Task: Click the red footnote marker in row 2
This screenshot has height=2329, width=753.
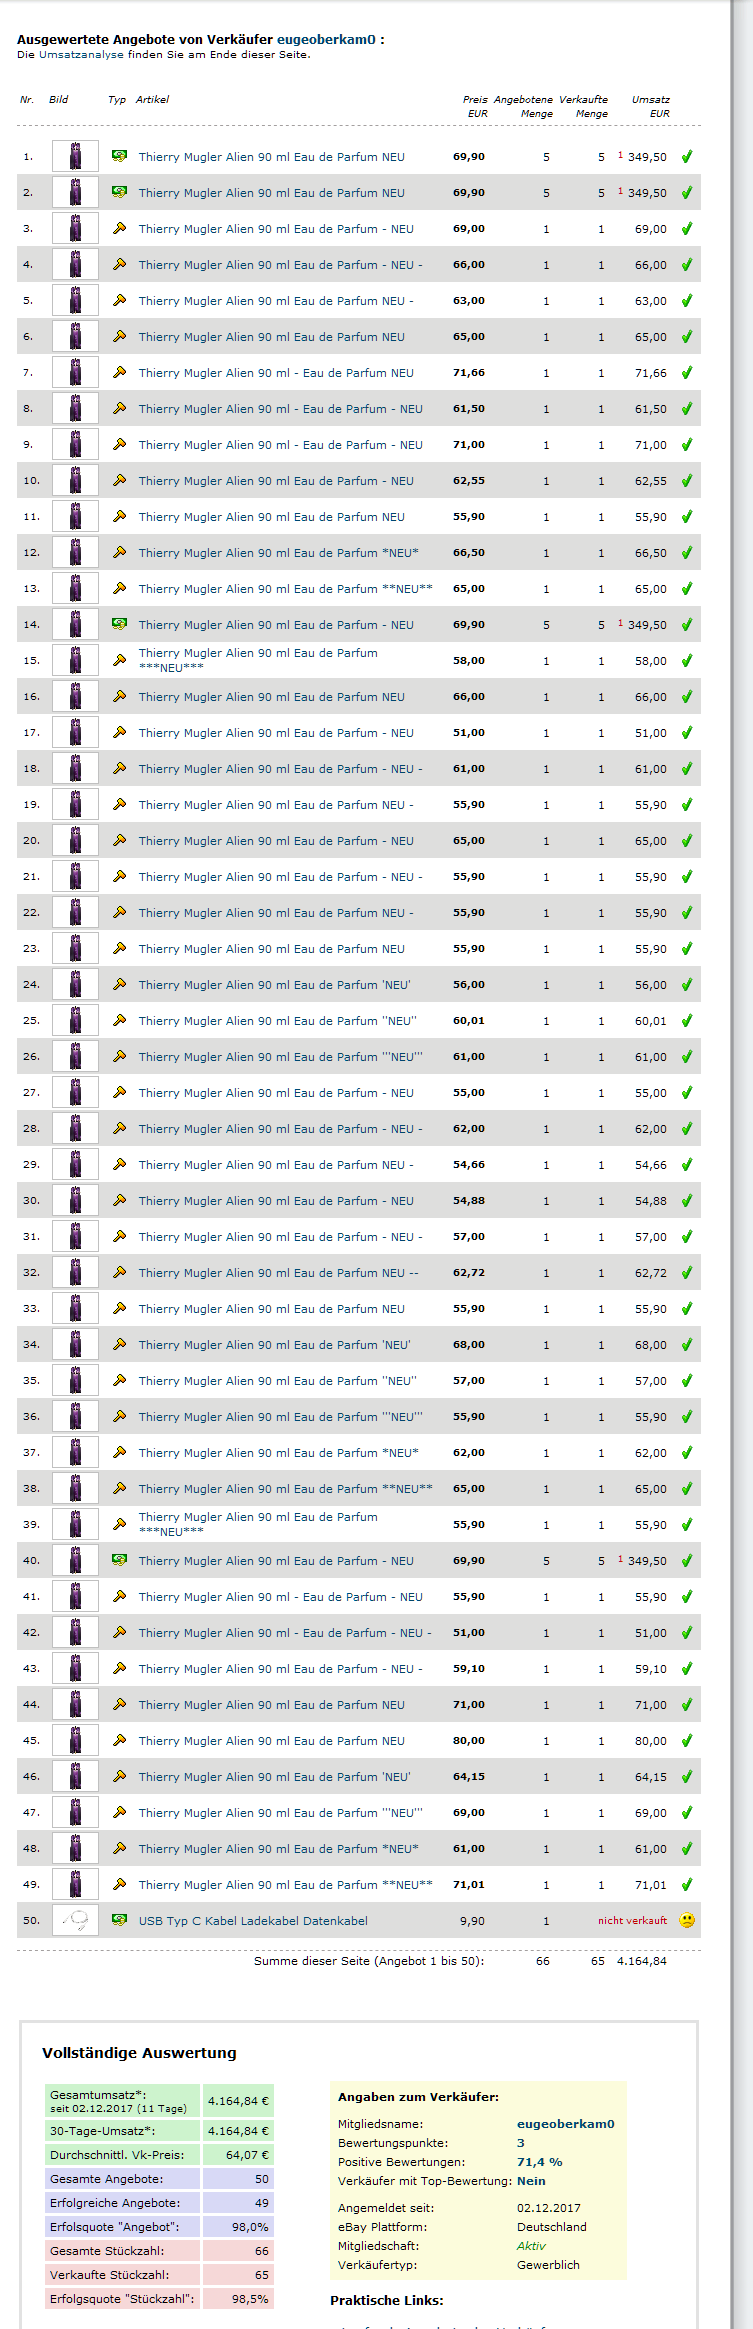Action: coord(620,190)
